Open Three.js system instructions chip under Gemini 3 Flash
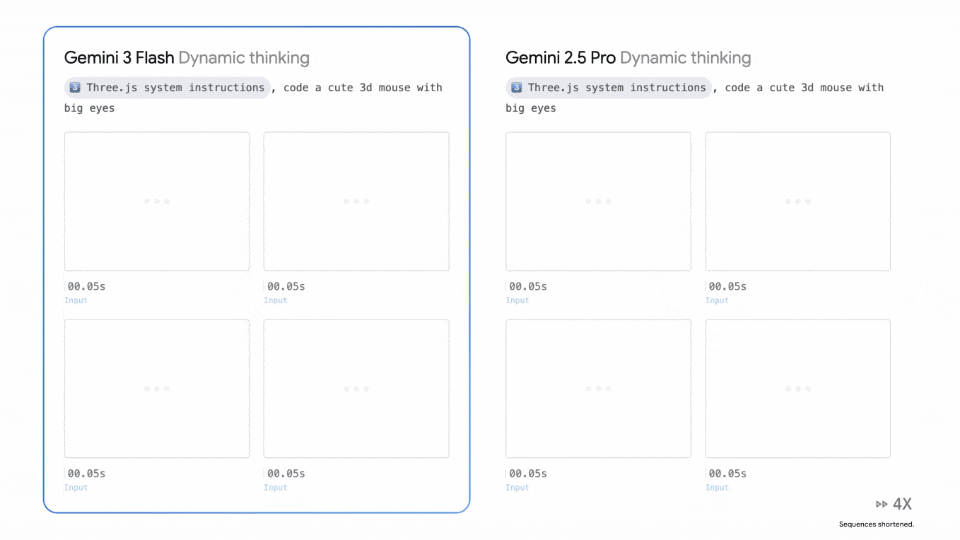Screen dimensions: 960x540 167,88
